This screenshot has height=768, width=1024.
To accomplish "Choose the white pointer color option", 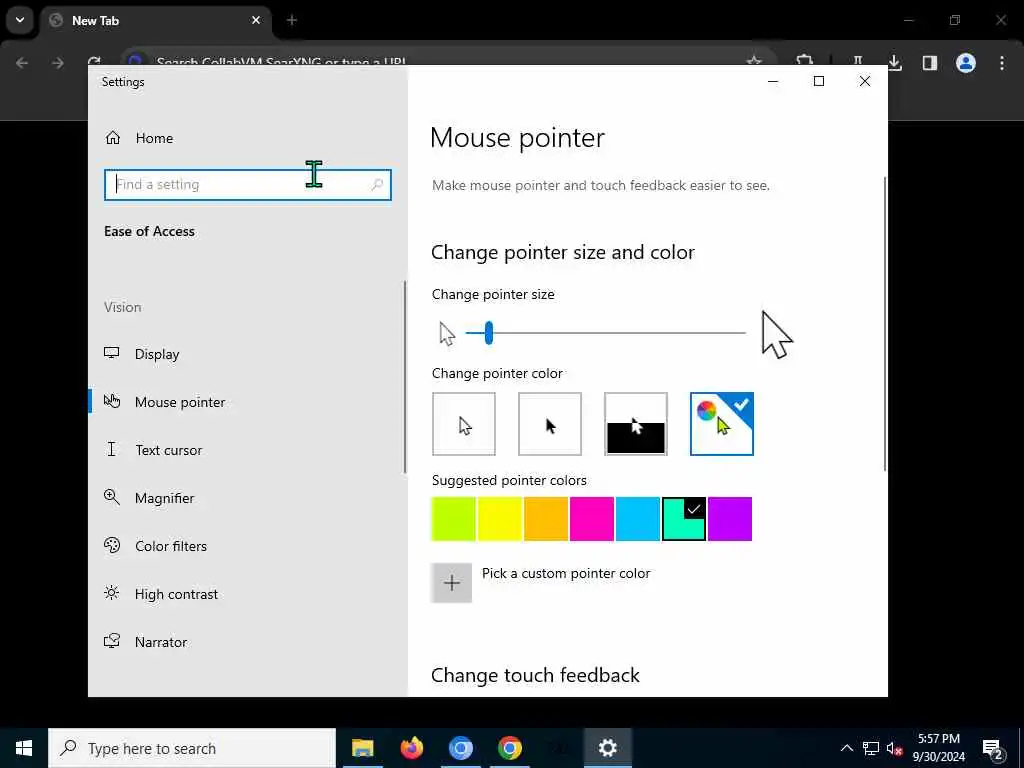I will (464, 424).
